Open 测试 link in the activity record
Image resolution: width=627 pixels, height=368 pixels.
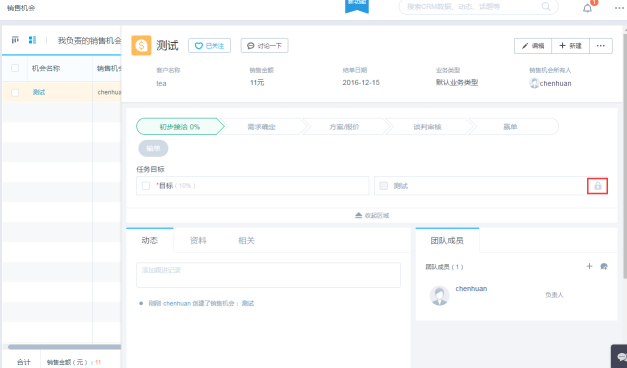(x=248, y=303)
